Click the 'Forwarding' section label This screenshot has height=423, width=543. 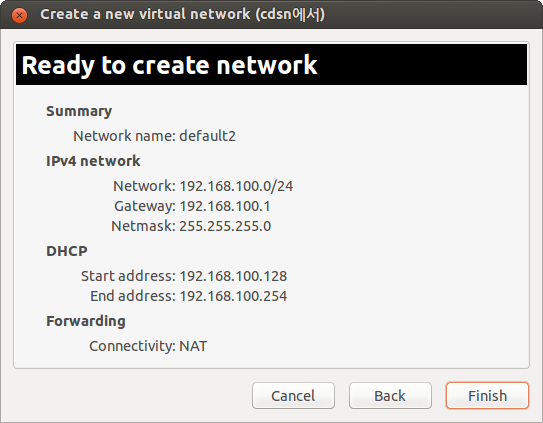pos(86,321)
